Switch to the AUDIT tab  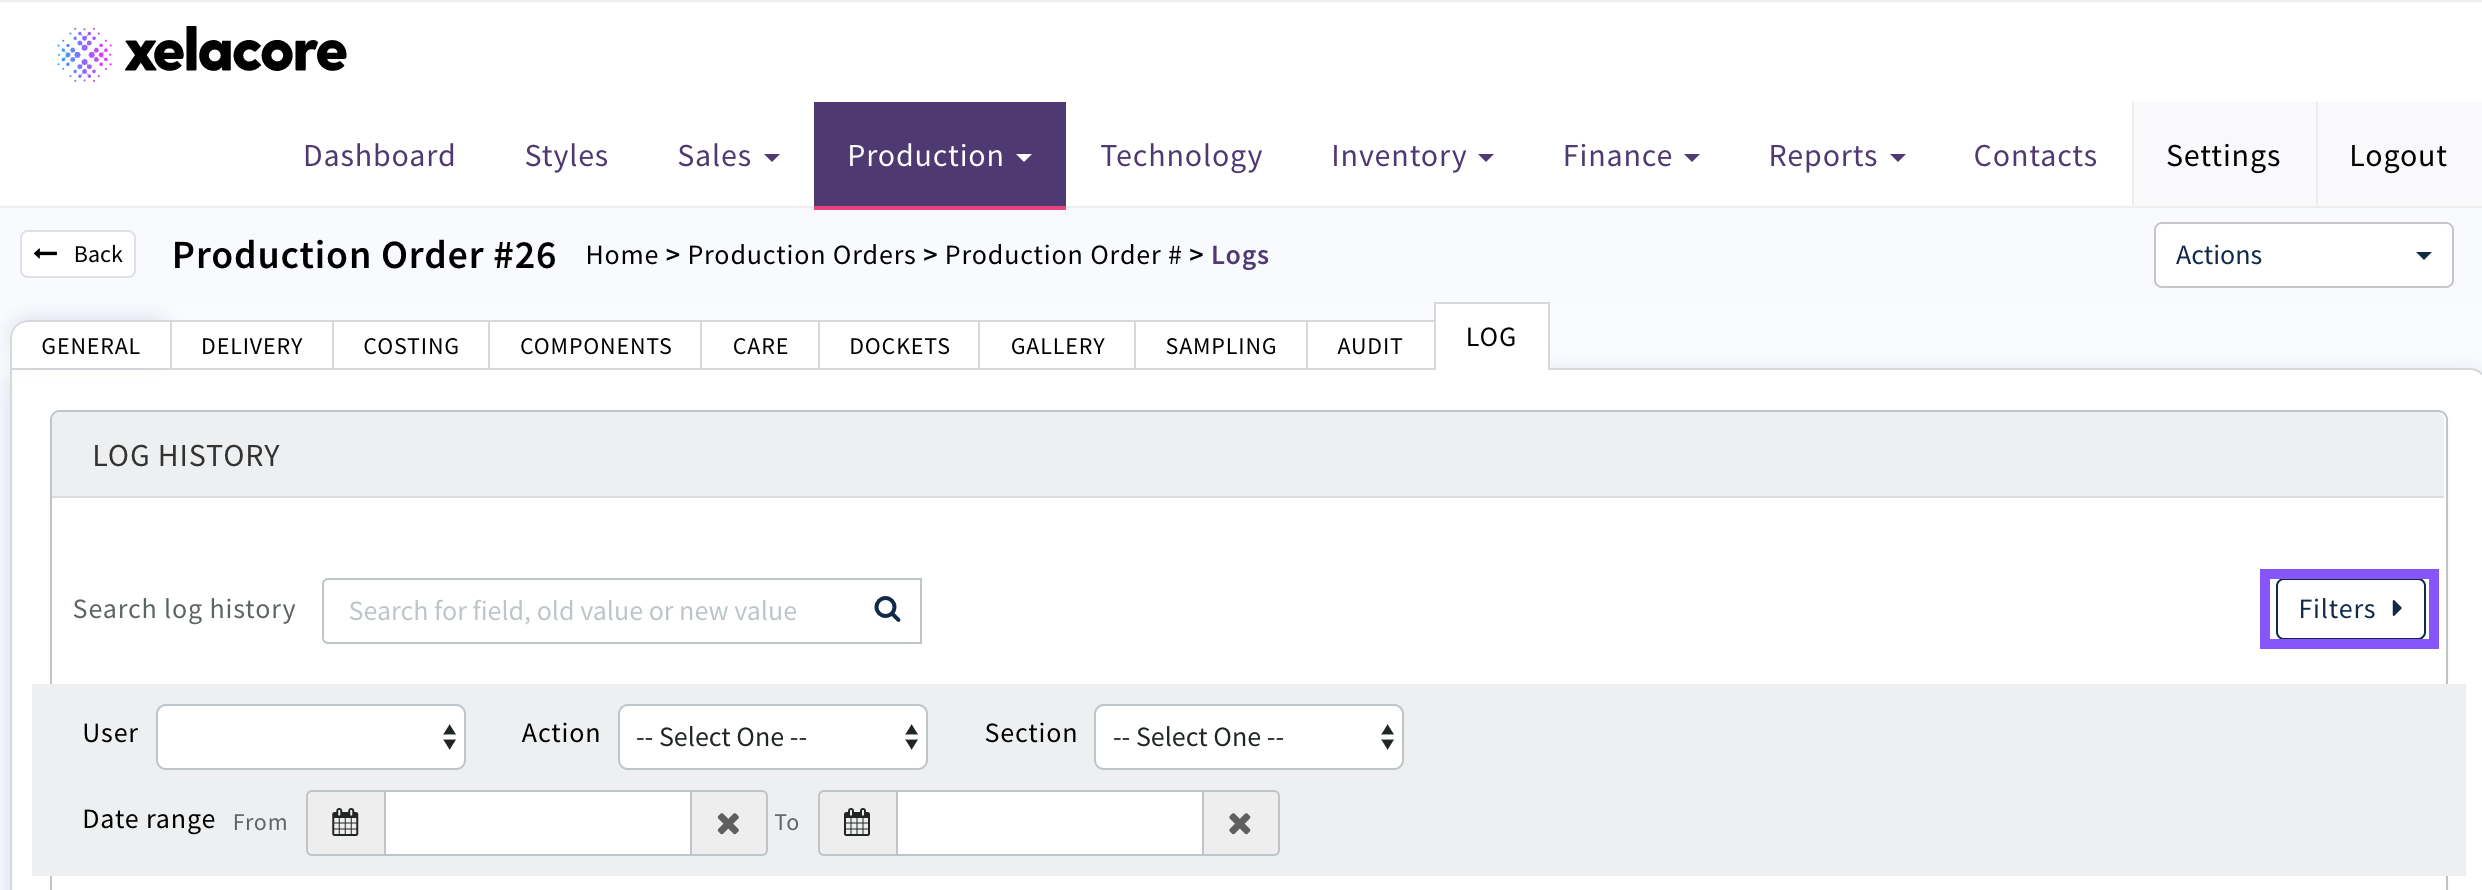coord(1369,346)
